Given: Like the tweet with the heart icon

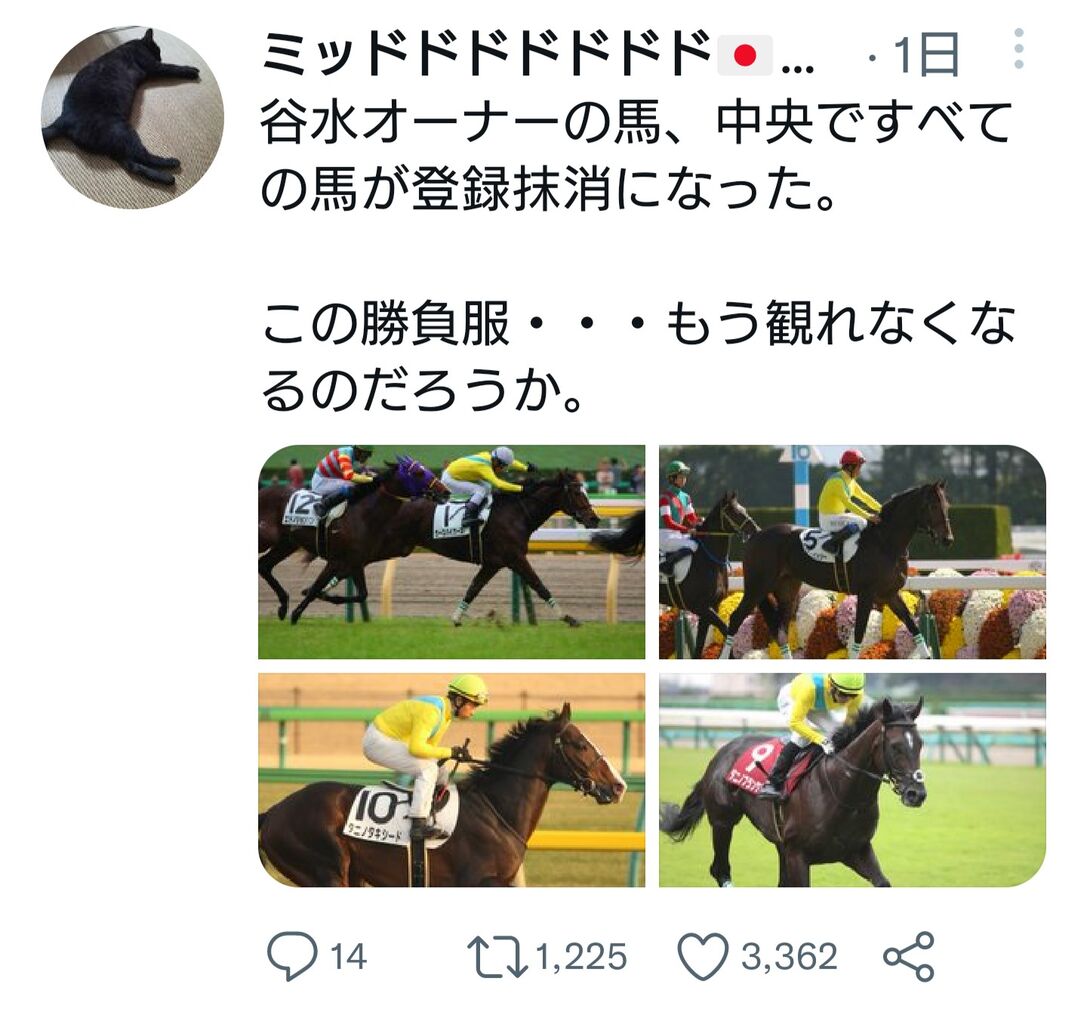Looking at the screenshot, I should 702,957.
